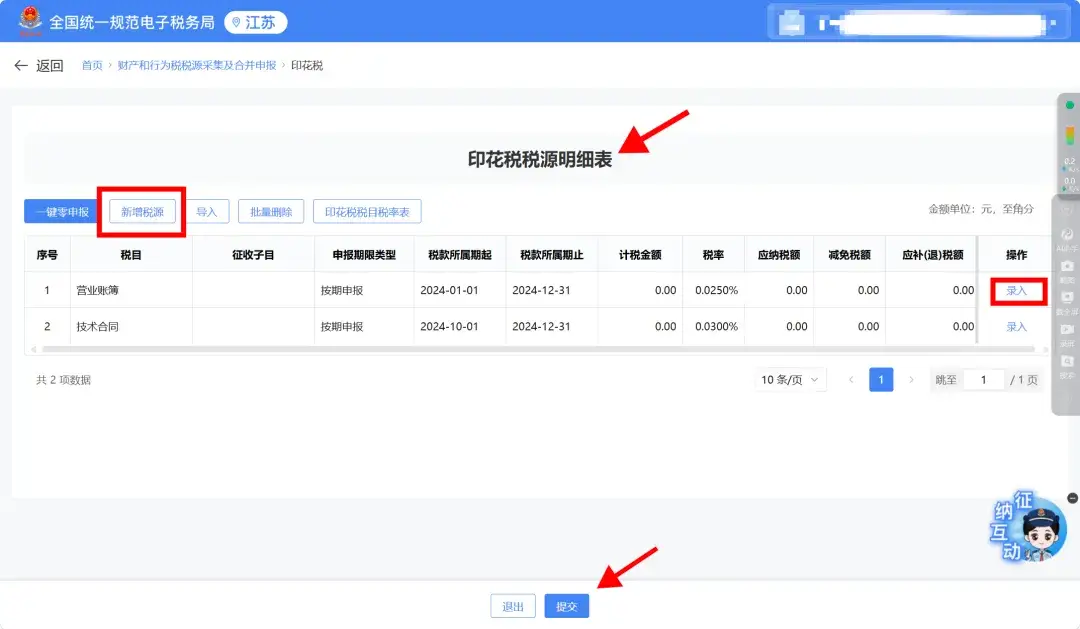Click the back arrow next to 返回
This screenshot has height=629, width=1080.
pos(22,64)
